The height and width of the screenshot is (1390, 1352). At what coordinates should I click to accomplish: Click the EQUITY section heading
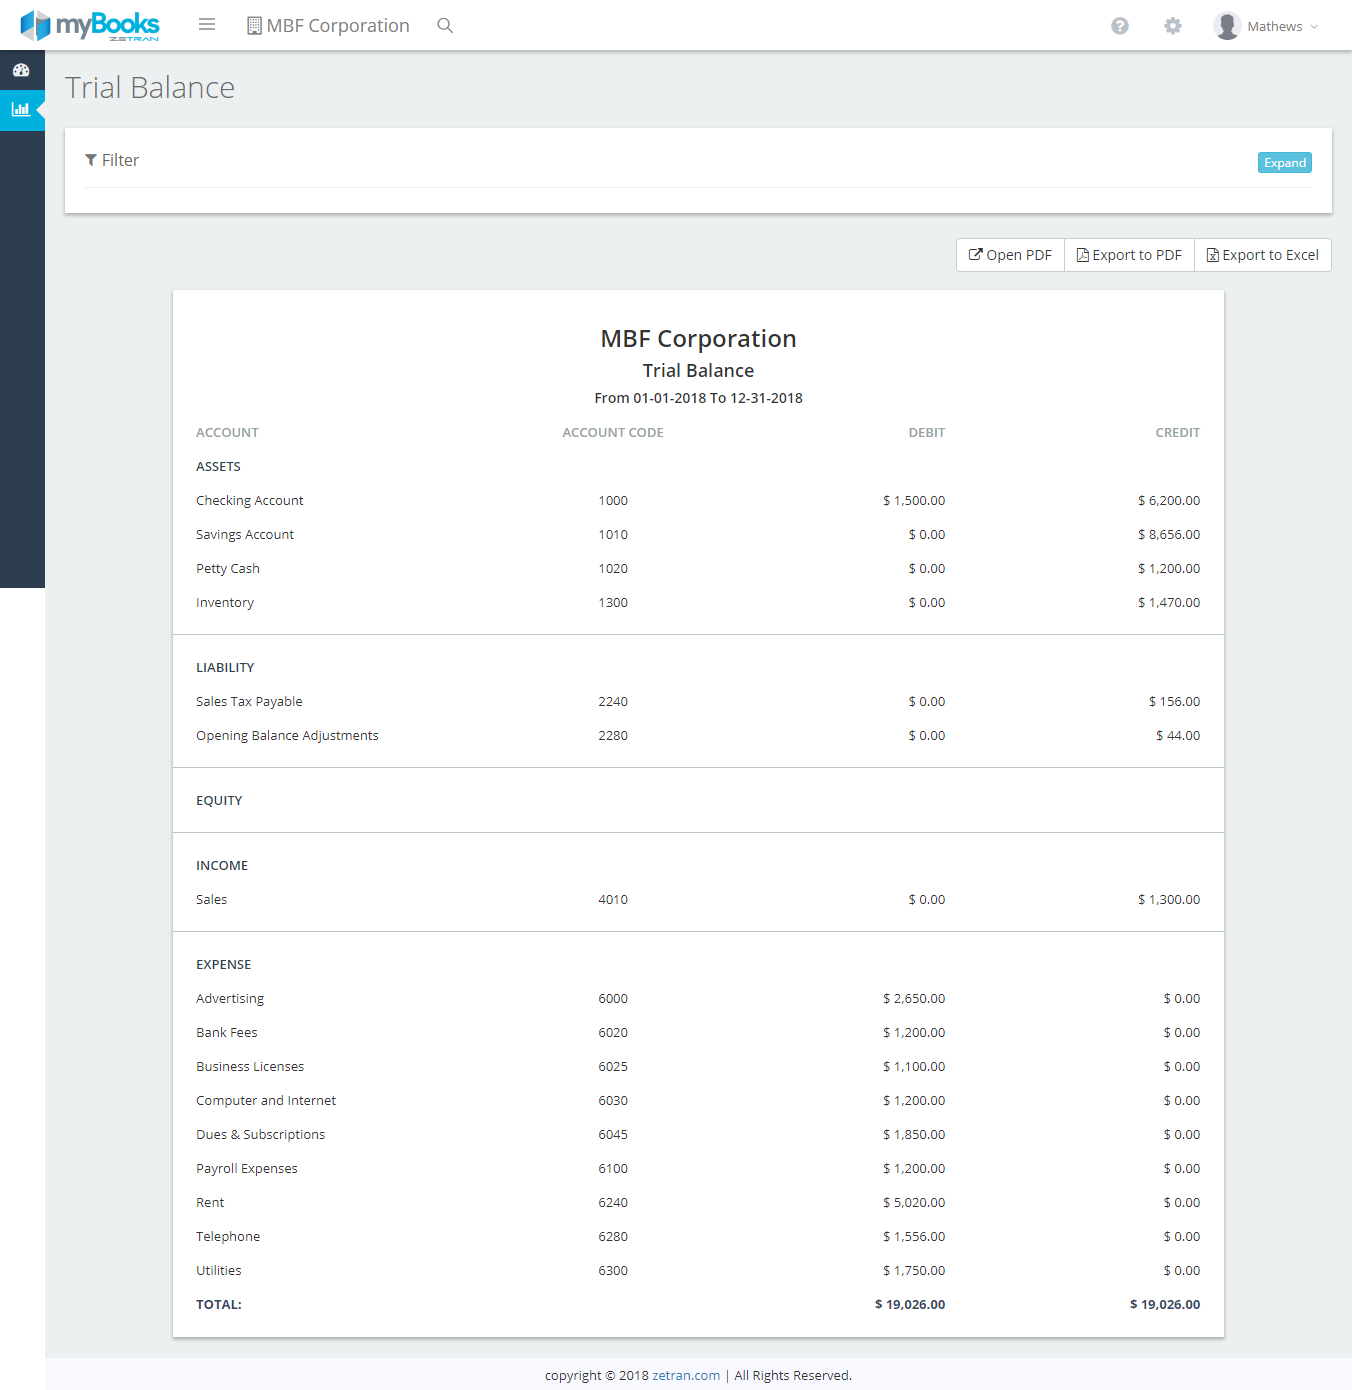219,801
